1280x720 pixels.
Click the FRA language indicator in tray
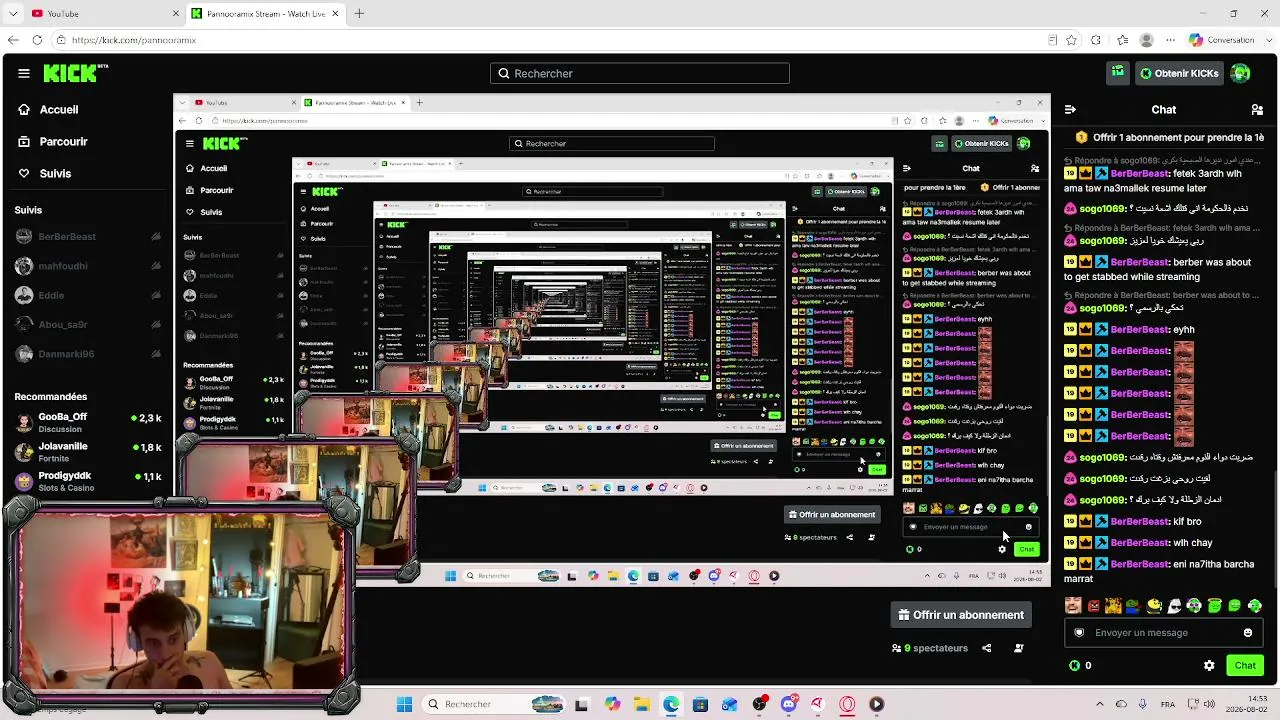click(1168, 704)
